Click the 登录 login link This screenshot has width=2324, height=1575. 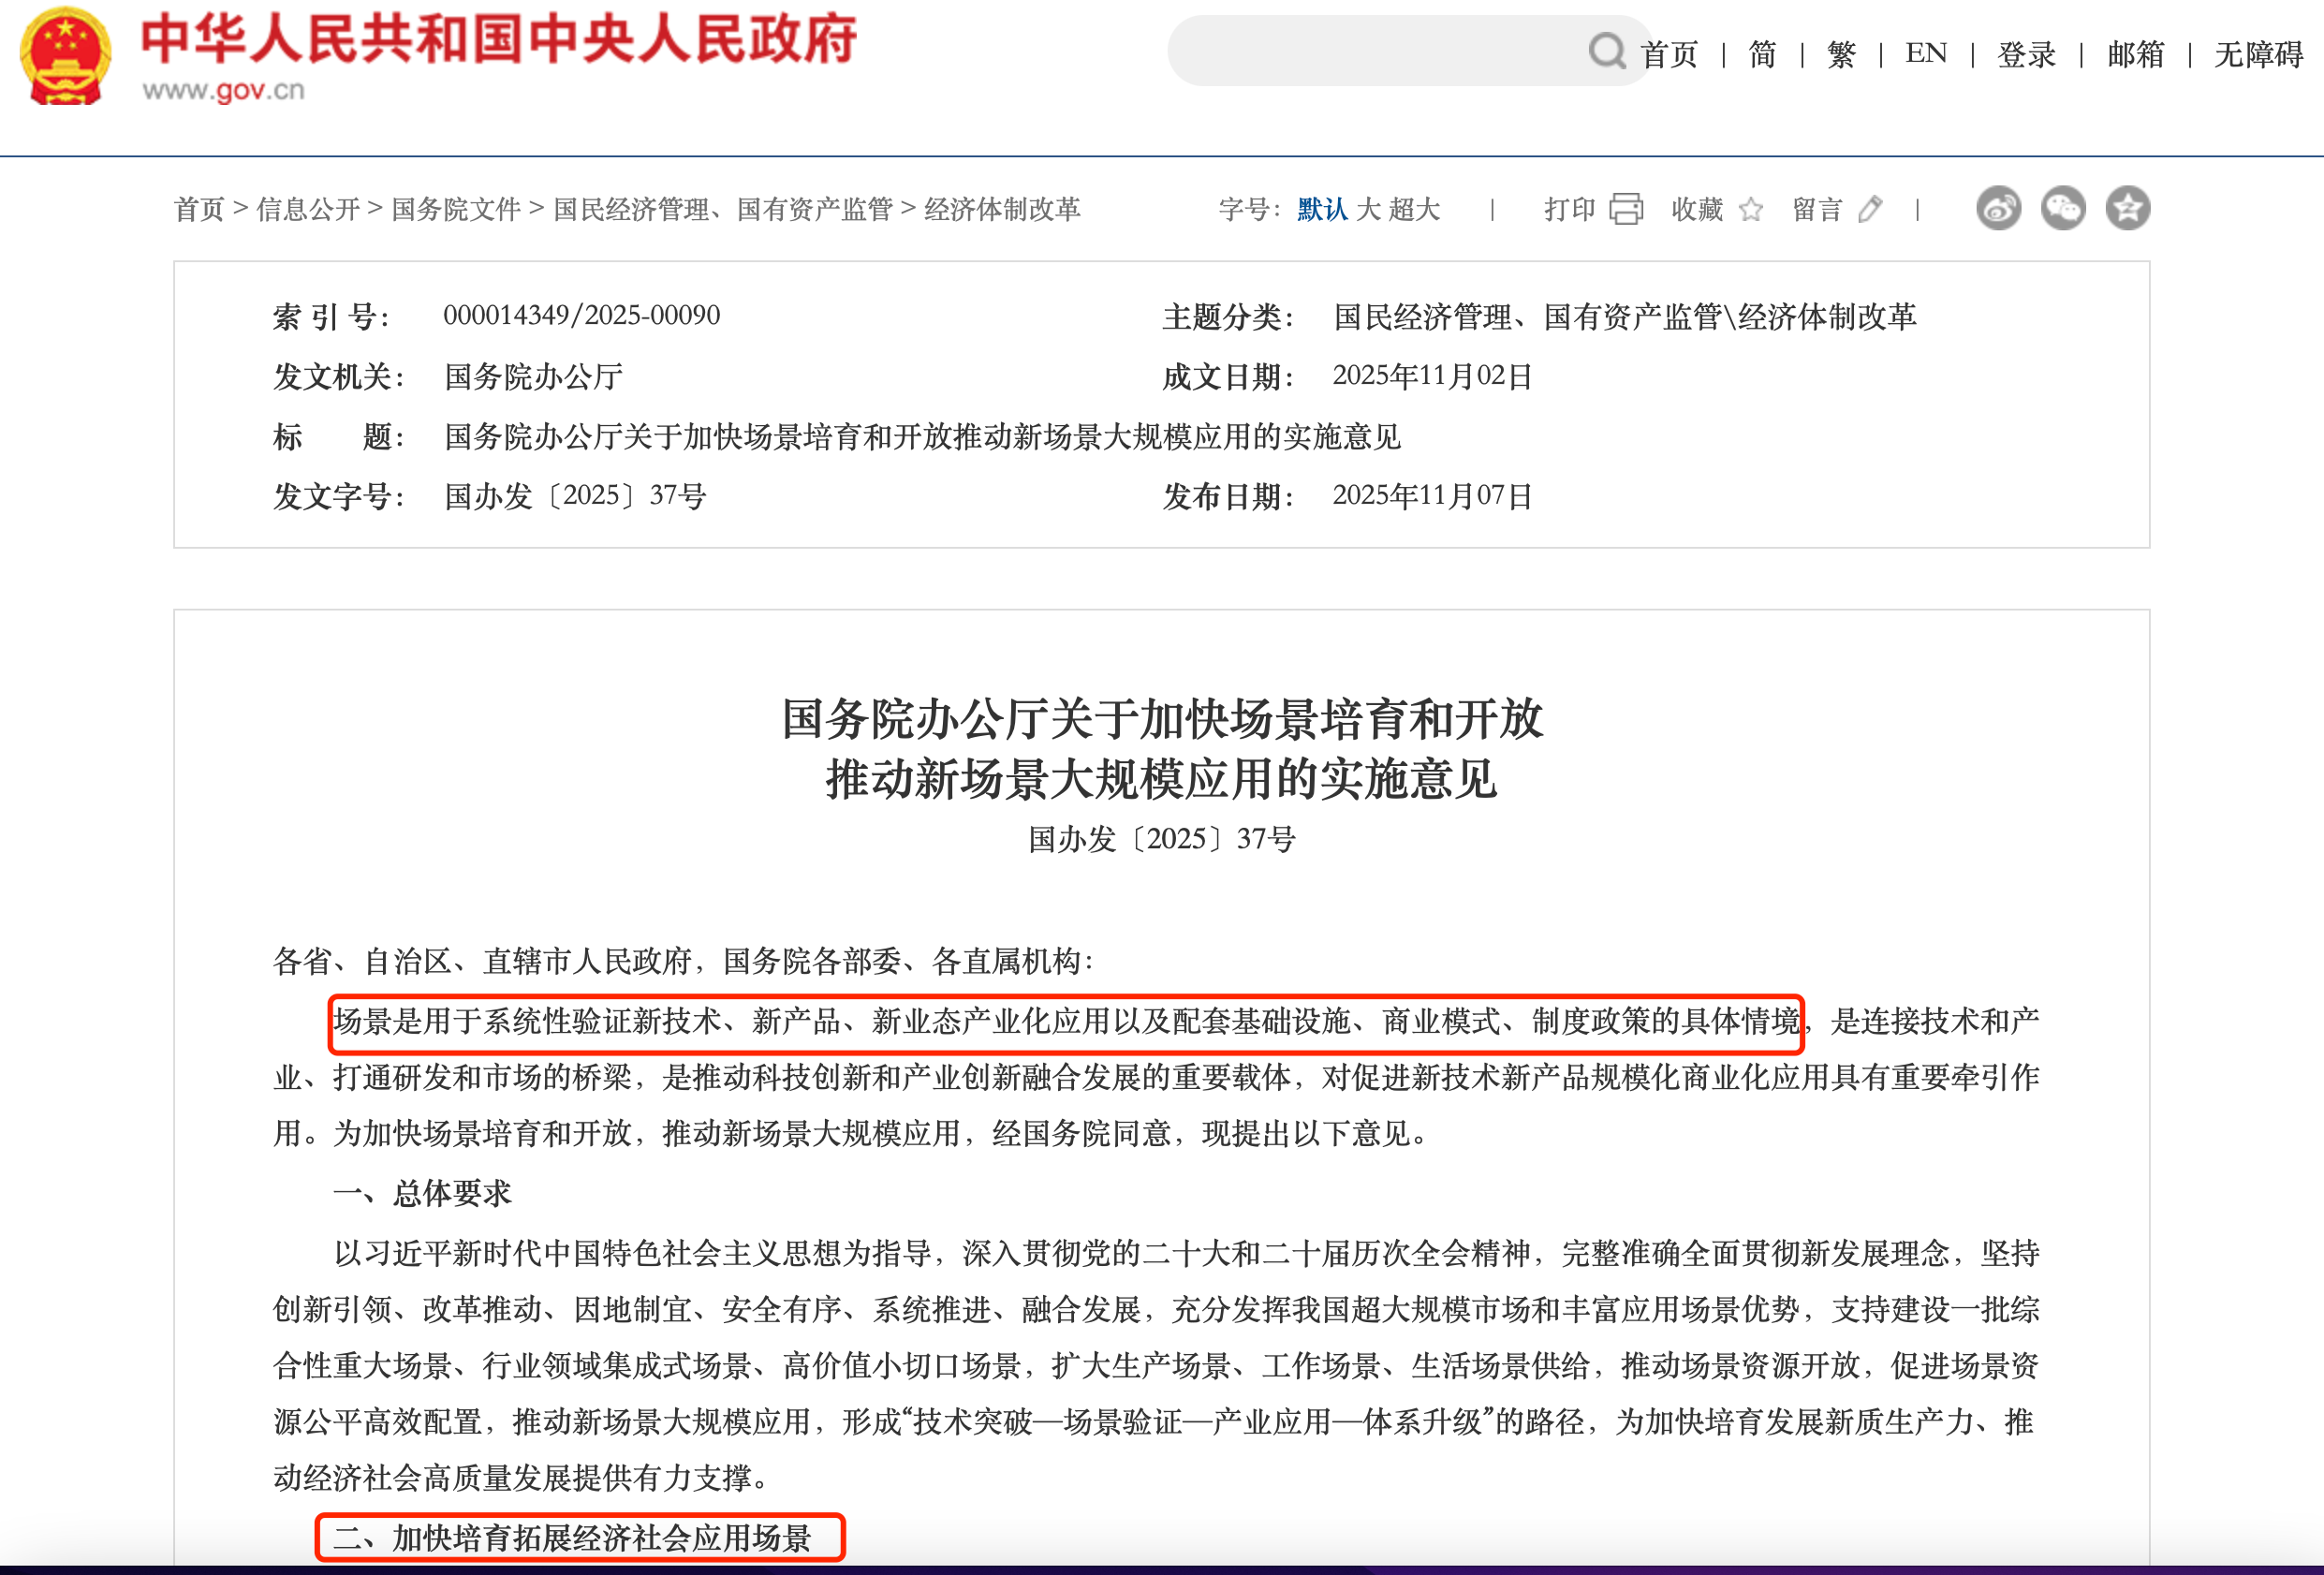tap(2026, 54)
